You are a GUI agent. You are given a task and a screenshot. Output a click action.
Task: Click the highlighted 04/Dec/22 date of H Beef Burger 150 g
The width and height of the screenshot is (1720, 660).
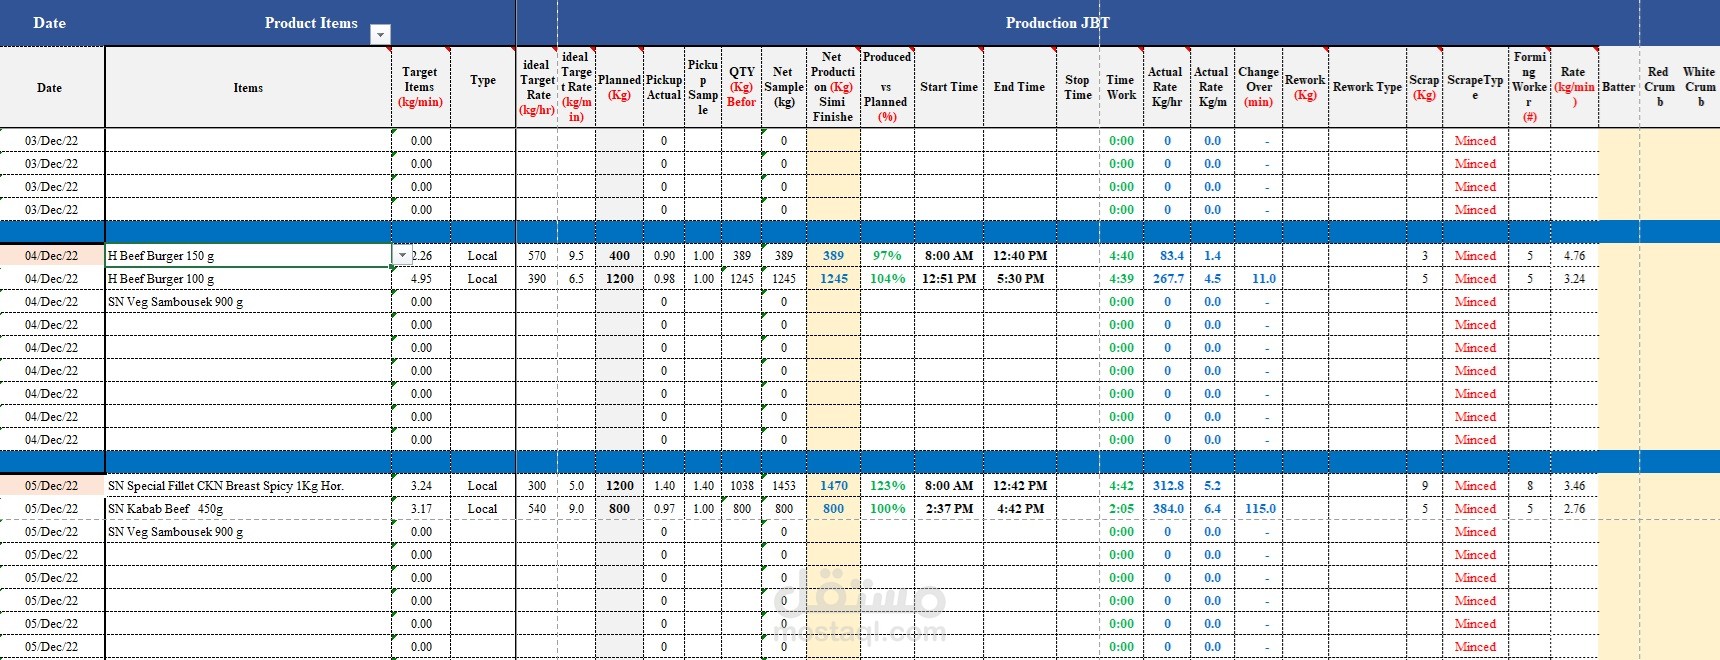click(x=51, y=256)
